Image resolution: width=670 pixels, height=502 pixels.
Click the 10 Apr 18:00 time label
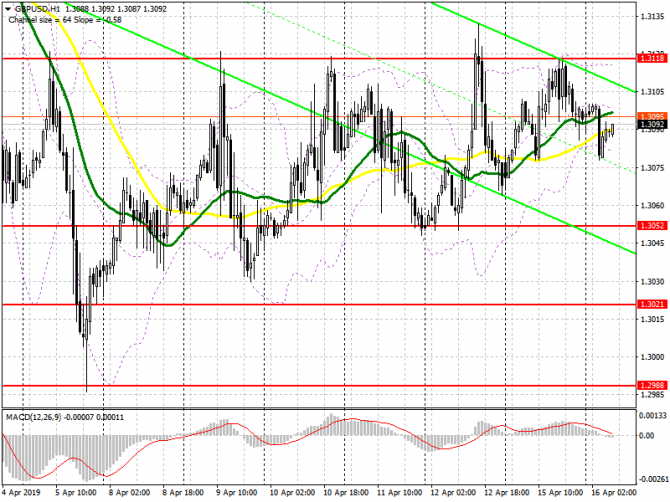346,493
